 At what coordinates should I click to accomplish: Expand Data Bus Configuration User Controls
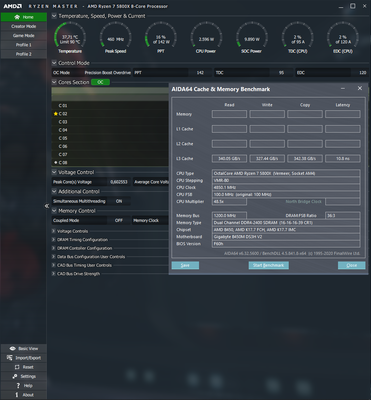(x=53, y=257)
